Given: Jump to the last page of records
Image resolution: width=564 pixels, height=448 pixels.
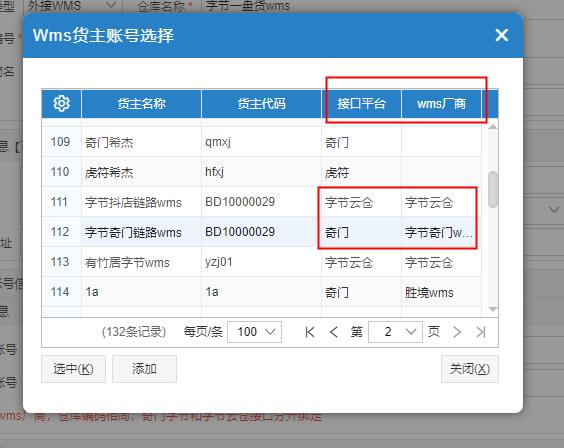Looking at the screenshot, I should pyautogui.click(x=481, y=332).
